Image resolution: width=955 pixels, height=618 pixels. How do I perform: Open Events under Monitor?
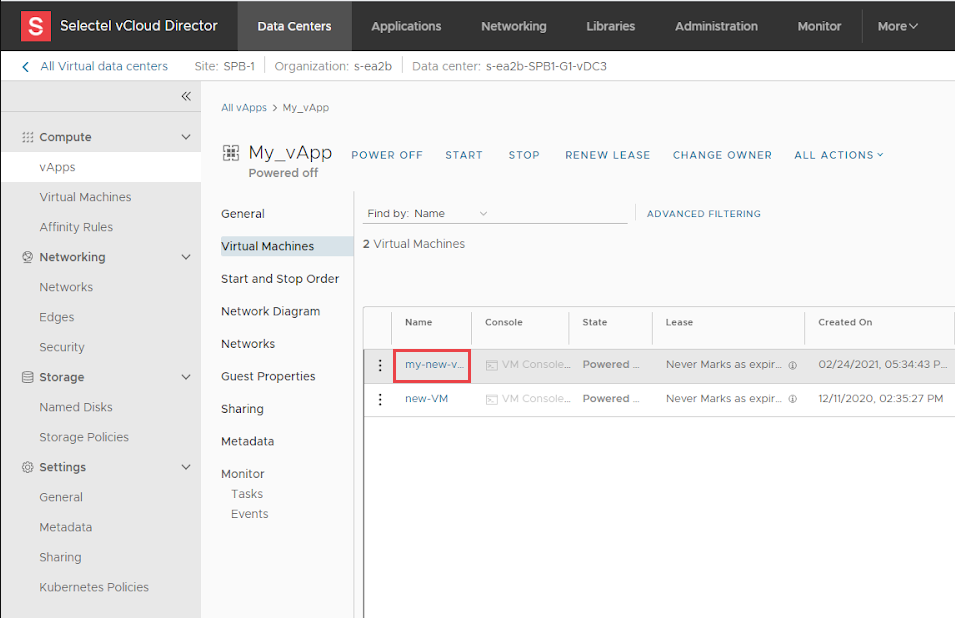(x=249, y=514)
